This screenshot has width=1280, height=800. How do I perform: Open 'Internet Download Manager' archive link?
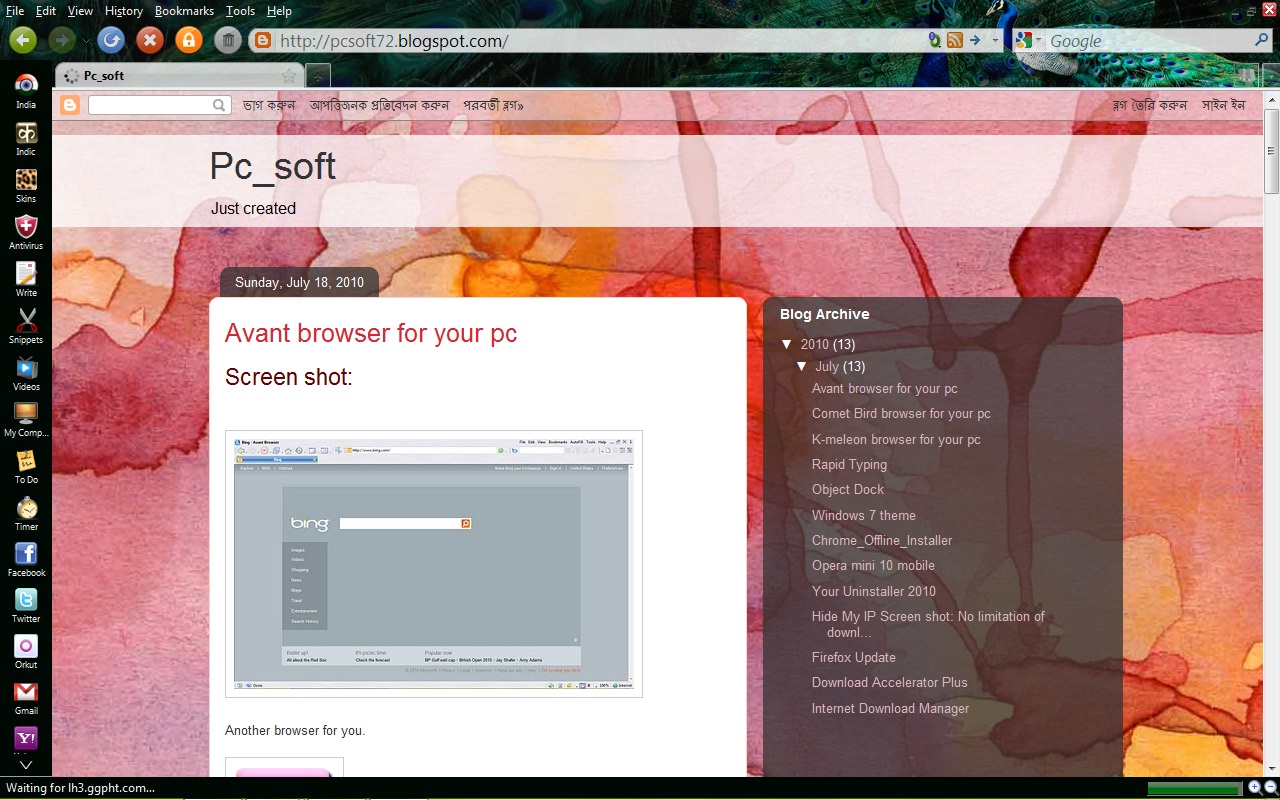[890, 708]
